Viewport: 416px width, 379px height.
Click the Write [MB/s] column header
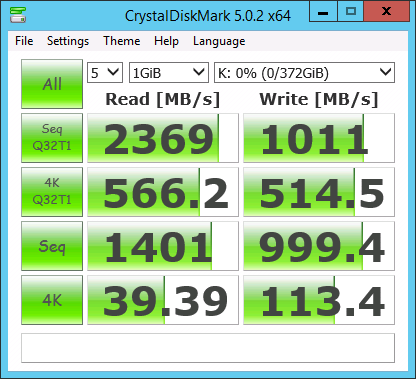319,99
